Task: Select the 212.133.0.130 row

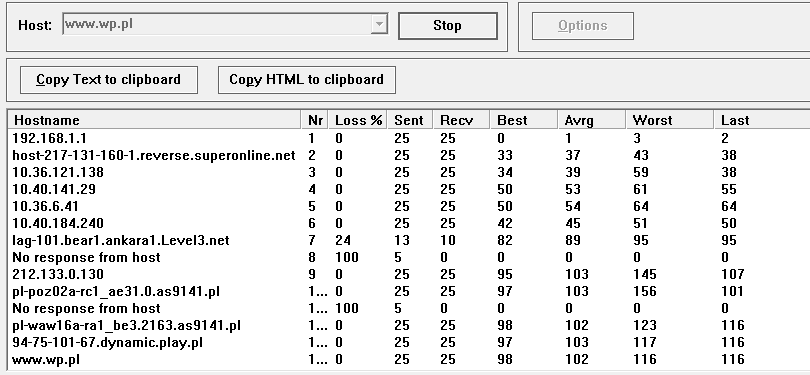Action: tap(409, 274)
